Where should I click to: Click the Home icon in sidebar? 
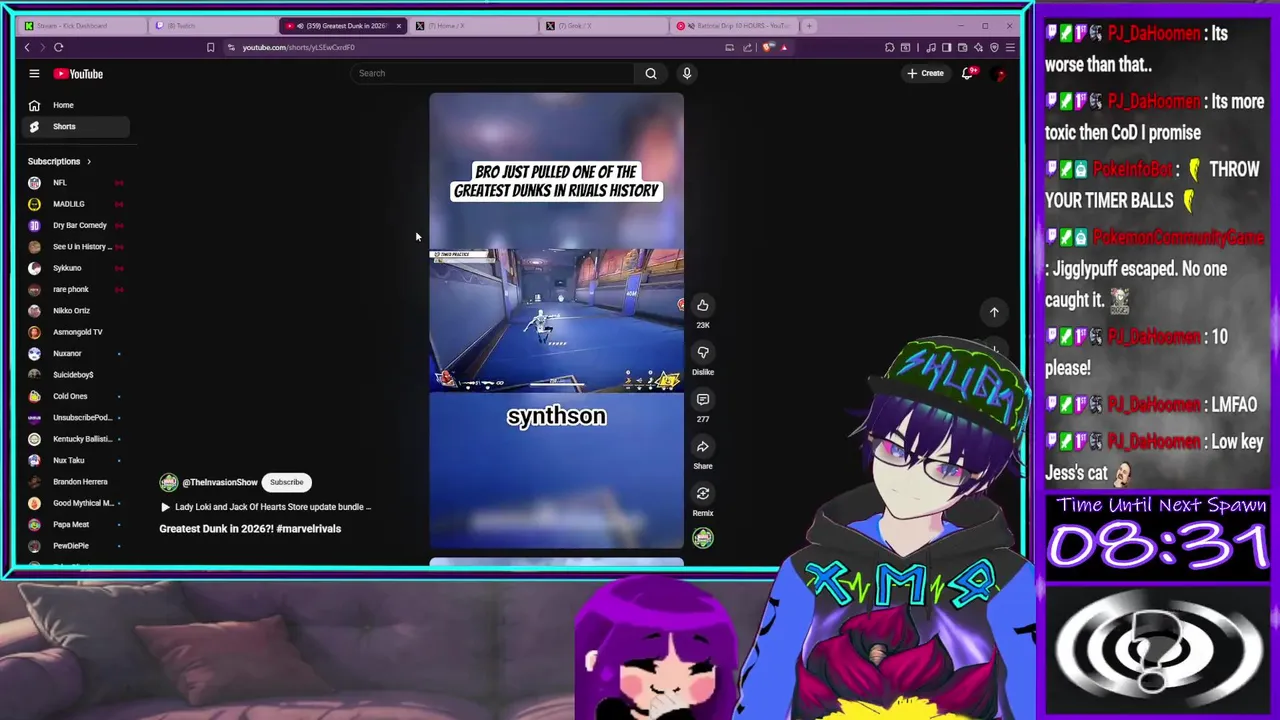34,105
